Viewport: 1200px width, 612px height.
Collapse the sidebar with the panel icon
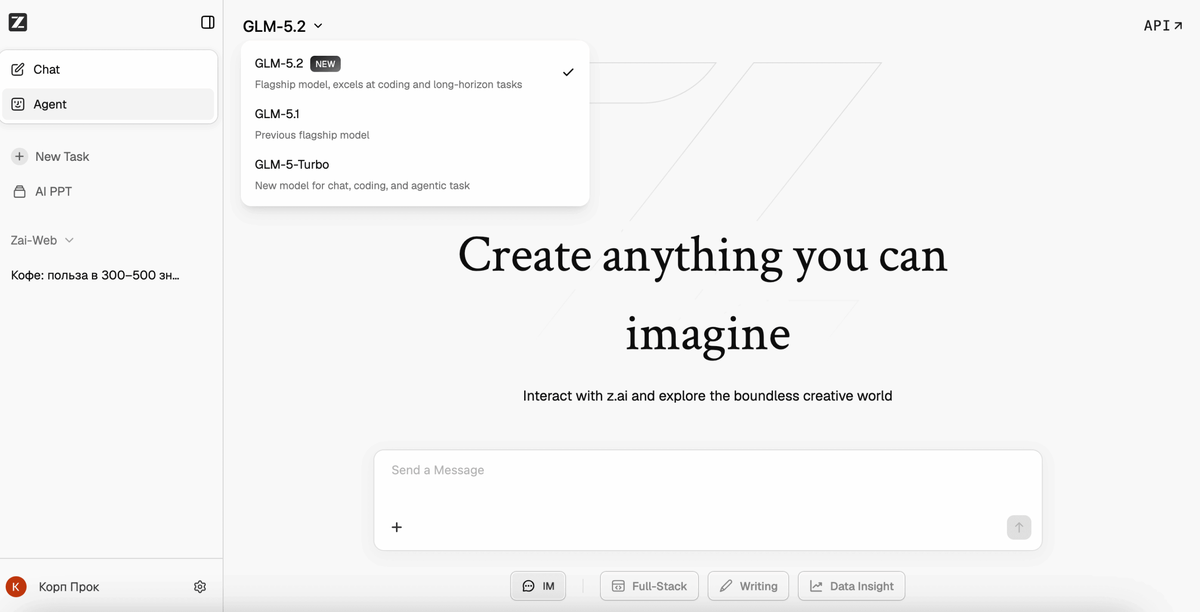tap(207, 22)
